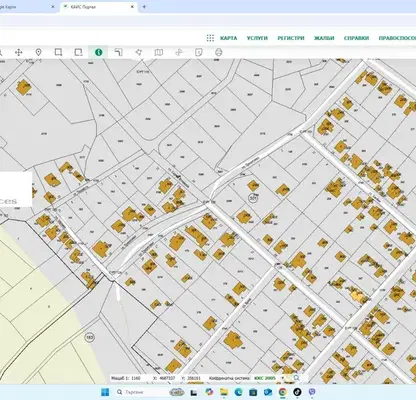The height and width of the screenshot is (400, 416).
Task: Open the apps grid icon beside КАРТА
Action: [210, 38]
